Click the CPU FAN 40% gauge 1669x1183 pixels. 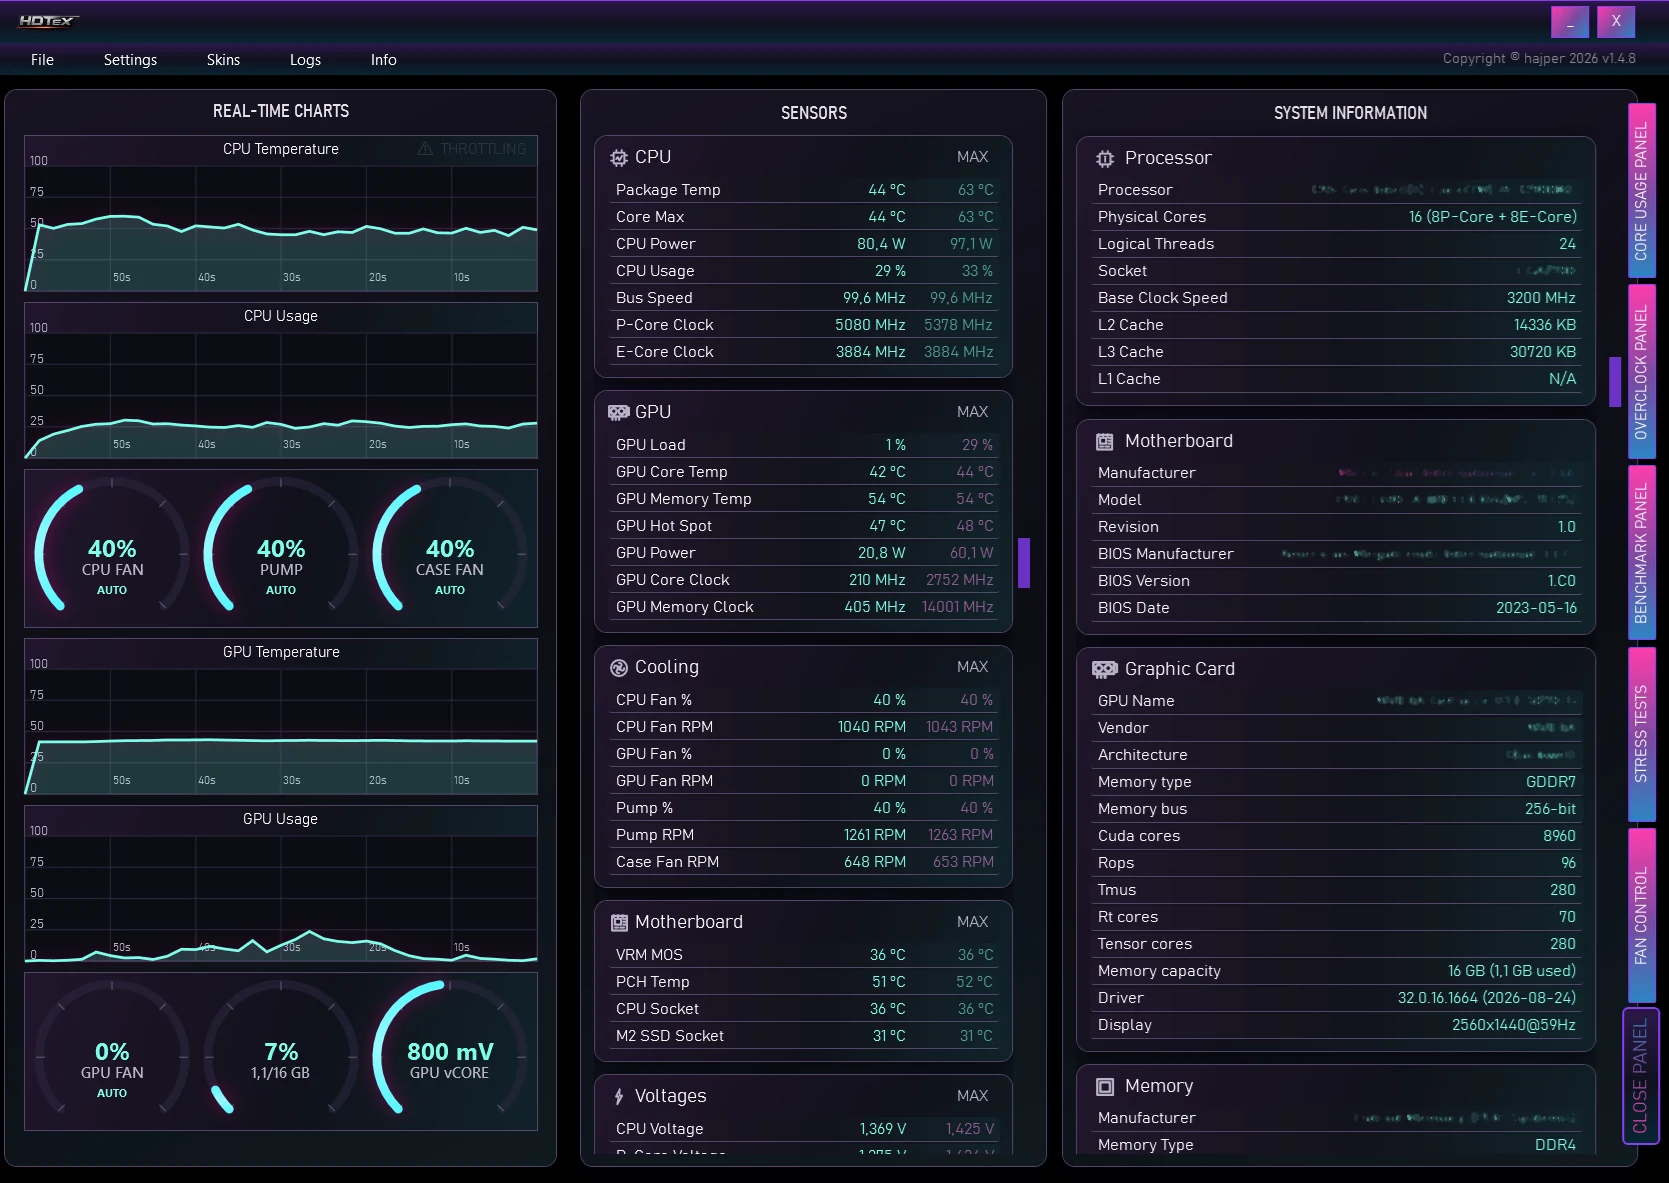click(x=112, y=549)
